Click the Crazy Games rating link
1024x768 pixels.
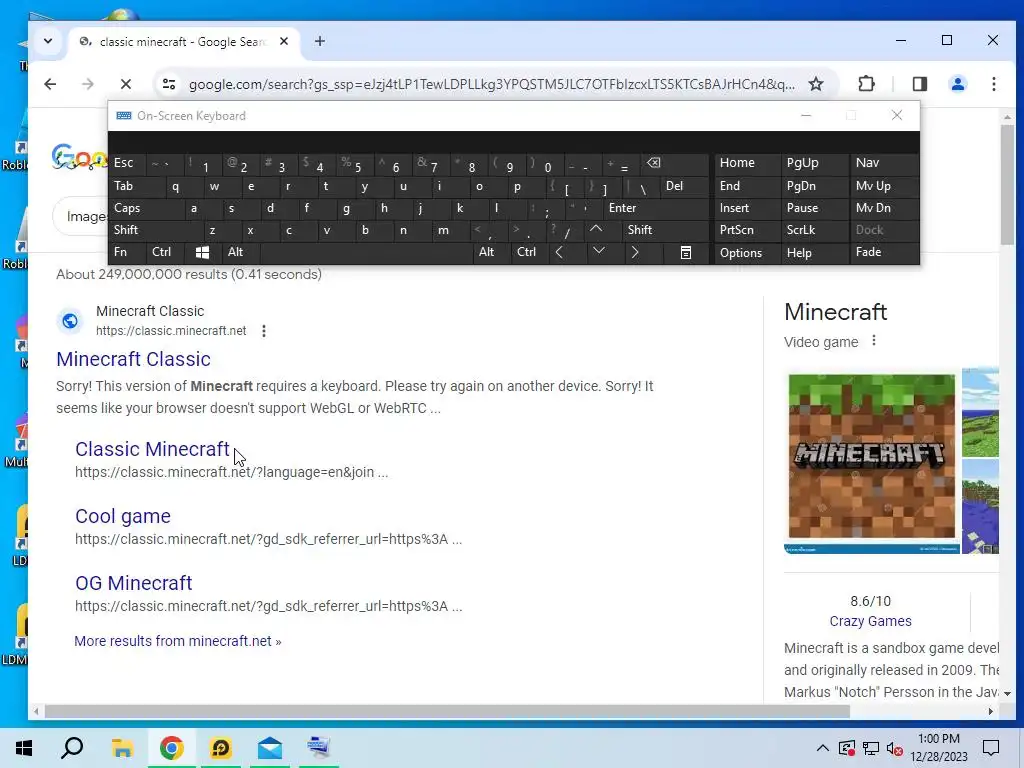(x=871, y=621)
